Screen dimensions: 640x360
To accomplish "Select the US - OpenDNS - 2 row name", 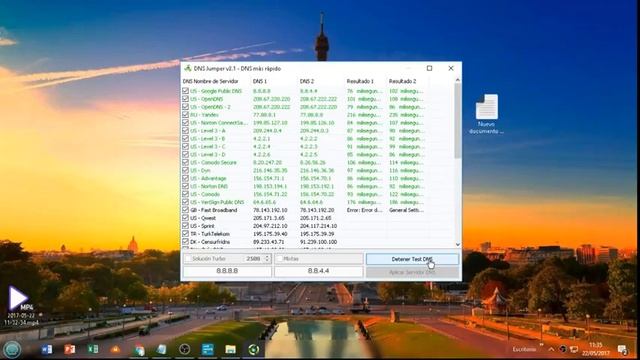I will pos(210,107).
